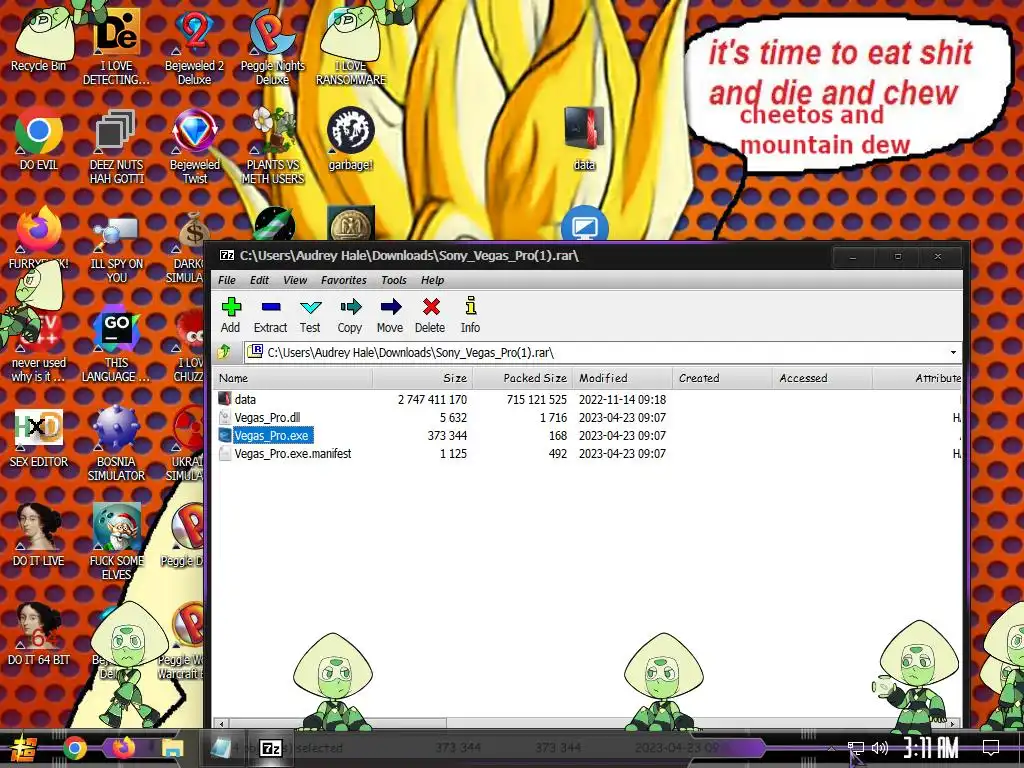The image size is (1024, 768).
Task: Open the Edit menu
Action: tap(259, 280)
